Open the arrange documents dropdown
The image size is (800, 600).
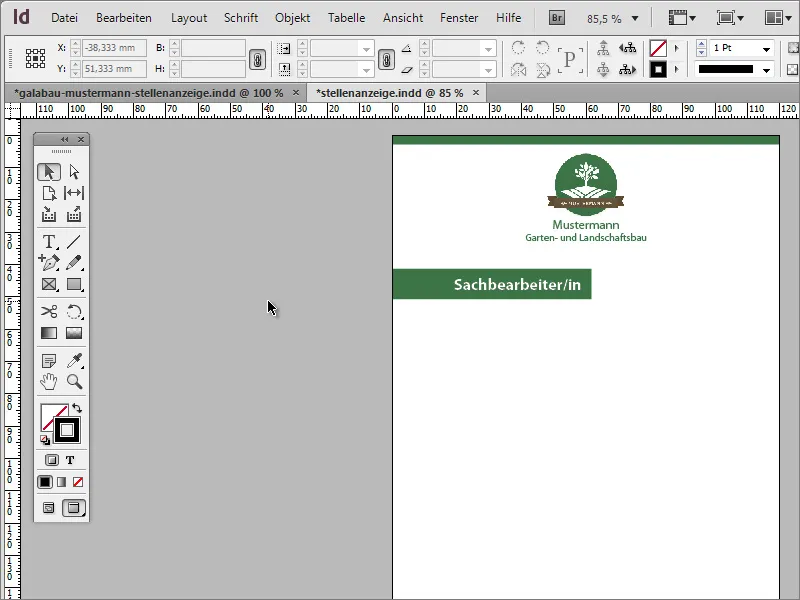point(778,18)
